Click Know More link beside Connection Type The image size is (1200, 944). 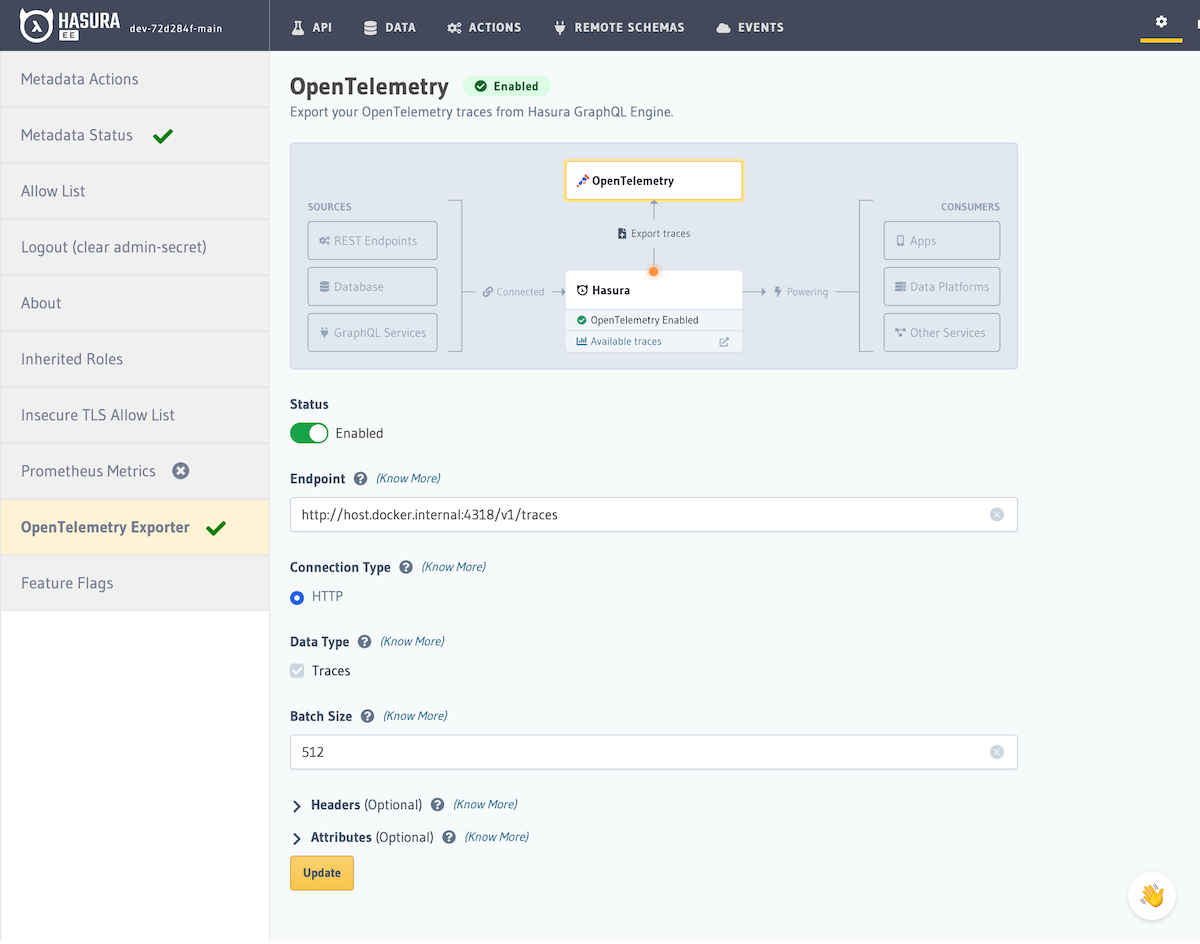click(454, 567)
